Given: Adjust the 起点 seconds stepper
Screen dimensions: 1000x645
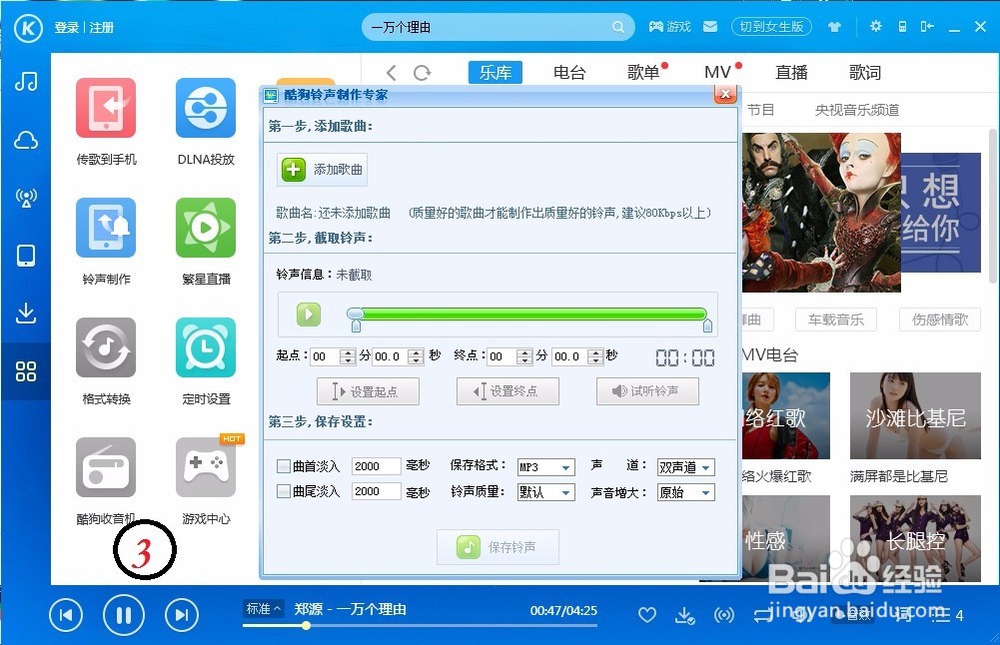Looking at the screenshot, I should (x=416, y=357).
